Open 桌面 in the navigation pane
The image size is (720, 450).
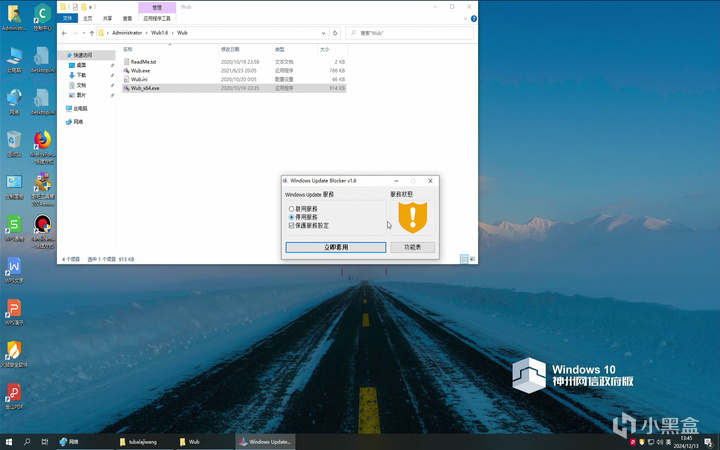[81, 66]
